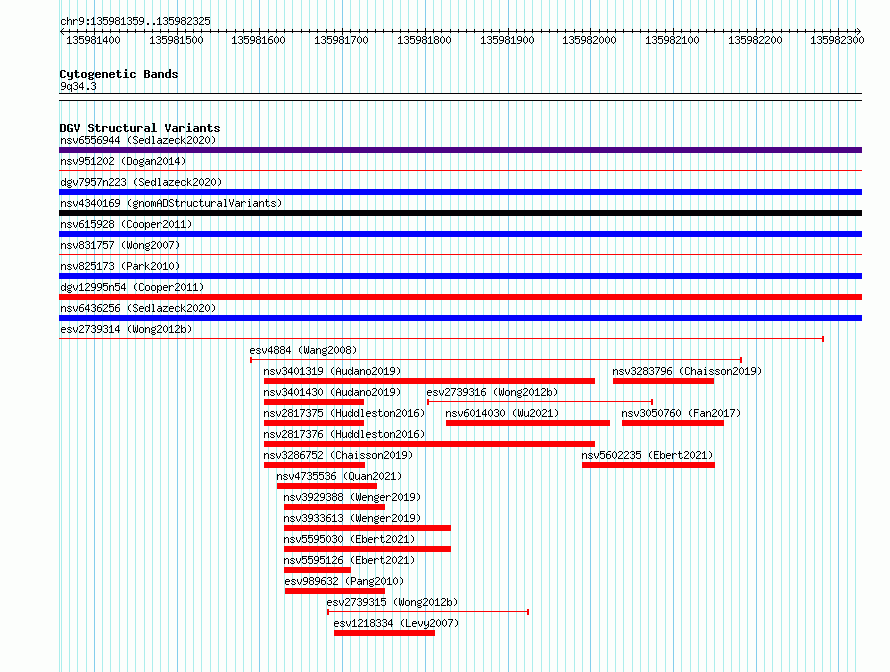Select the red nsv6014030 variant bar
The width and height of the screenshot is (890, 672).
pos(528,423)
